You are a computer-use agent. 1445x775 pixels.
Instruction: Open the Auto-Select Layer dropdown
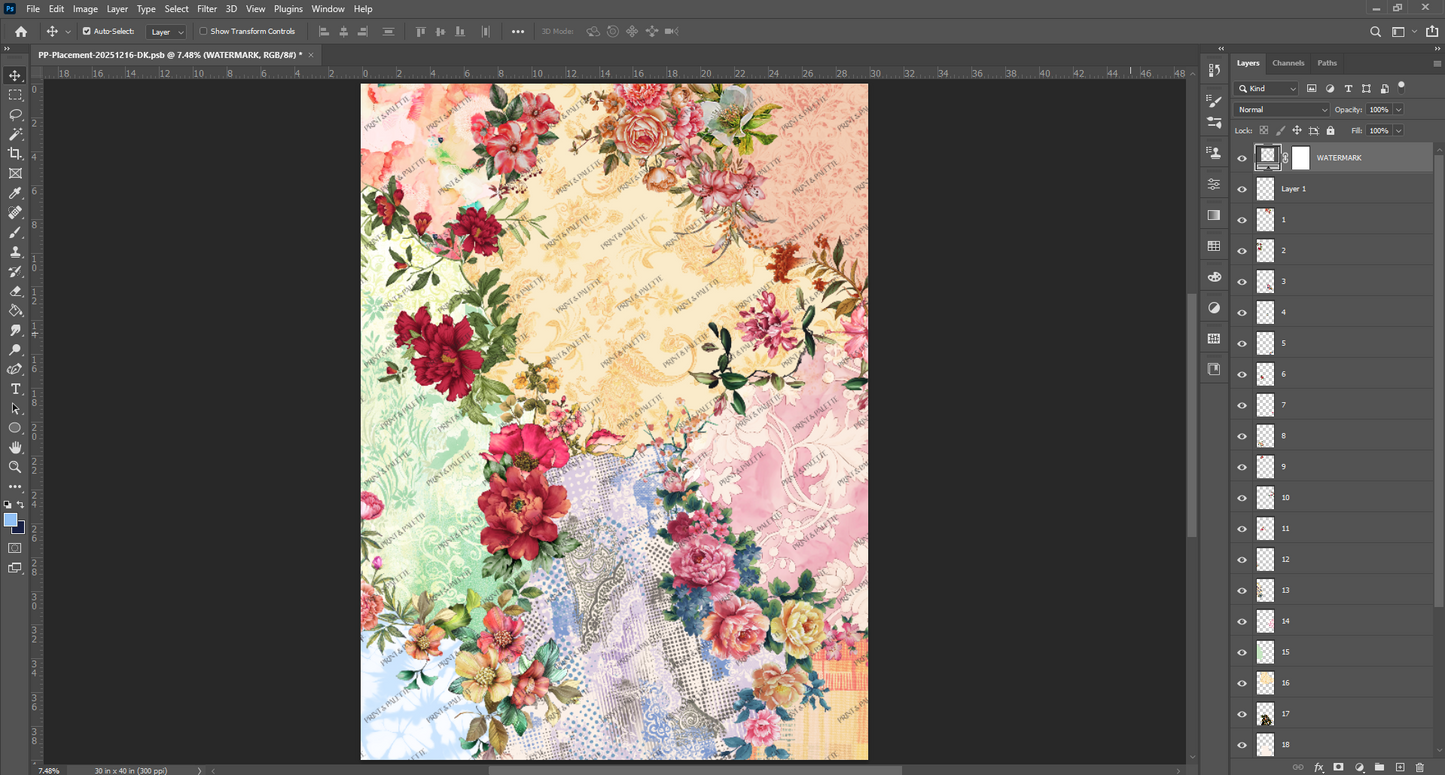(x=166, y=32)
